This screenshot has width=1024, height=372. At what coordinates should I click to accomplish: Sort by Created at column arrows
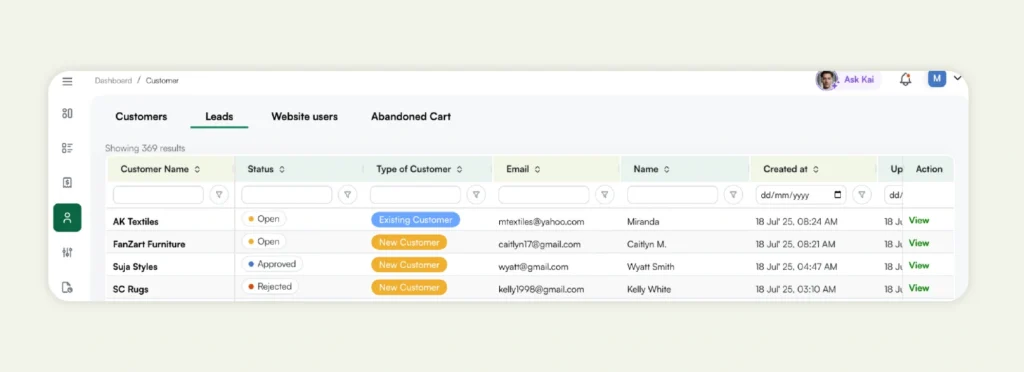click(816, 169)
